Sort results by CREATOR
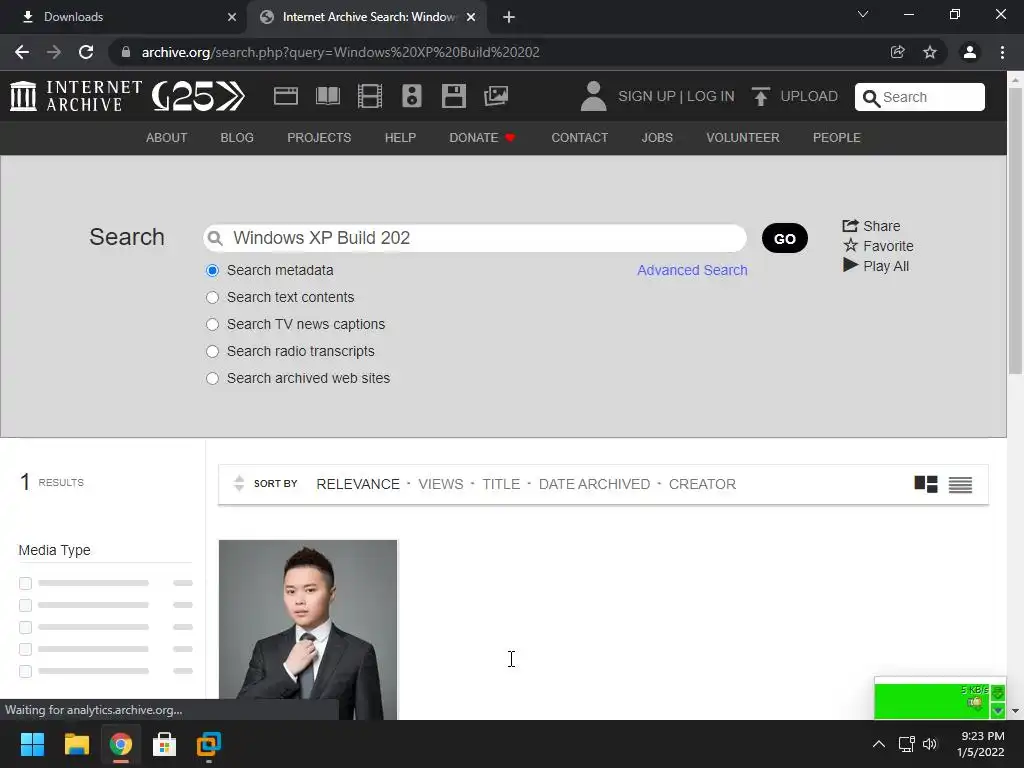This screenshot has width=1024, height=768. [702, 484]
